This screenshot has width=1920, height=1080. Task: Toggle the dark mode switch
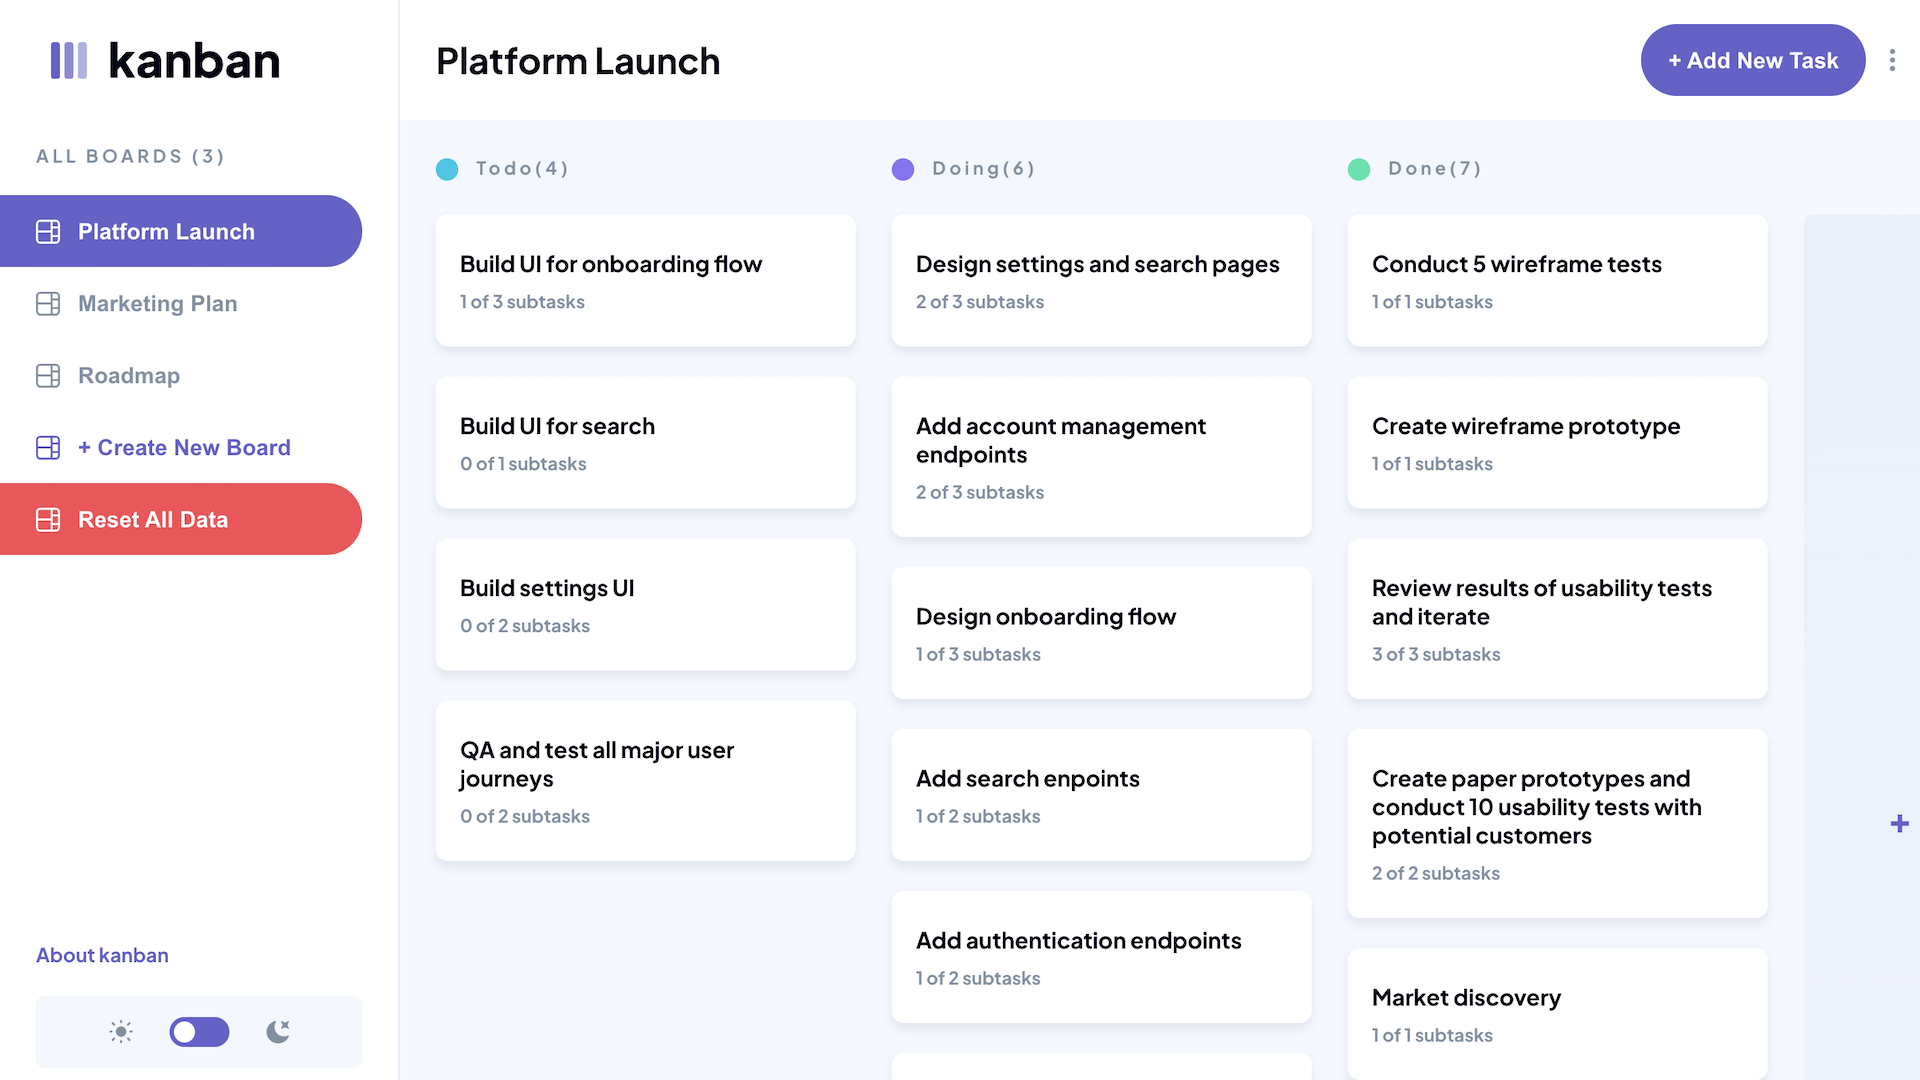click(199, 1032)
